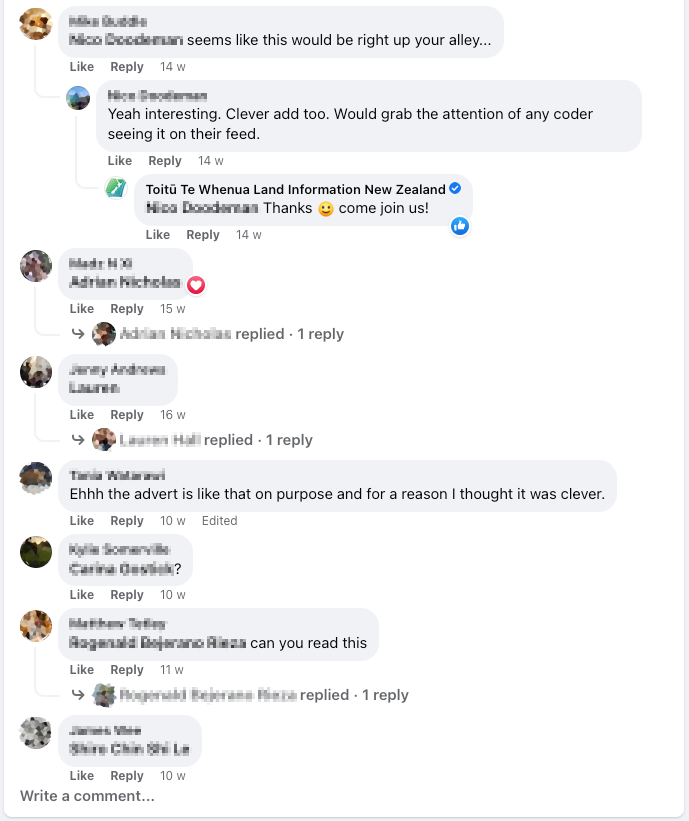Click the thumbs-up reaction on Toitū's reply

460,226
